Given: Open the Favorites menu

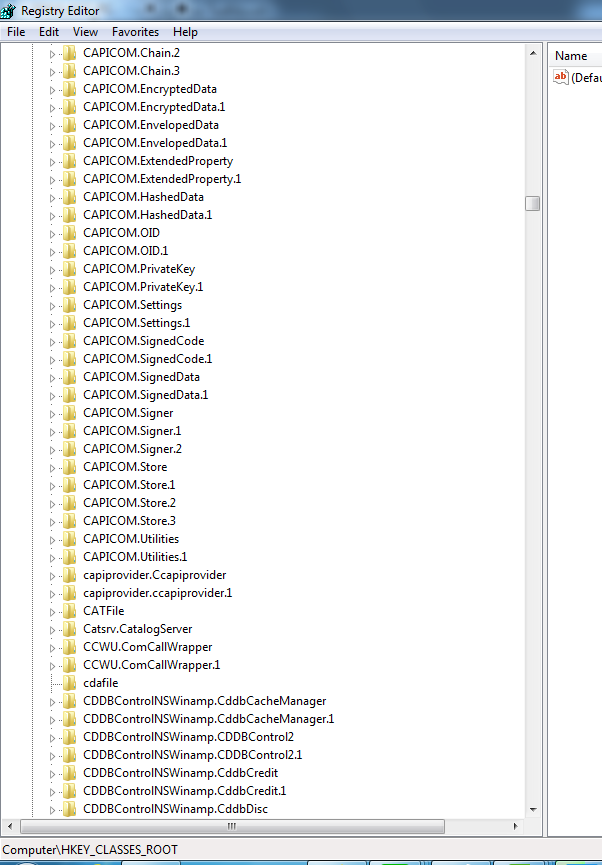Looking at the screenshot, I should point(135,32).
